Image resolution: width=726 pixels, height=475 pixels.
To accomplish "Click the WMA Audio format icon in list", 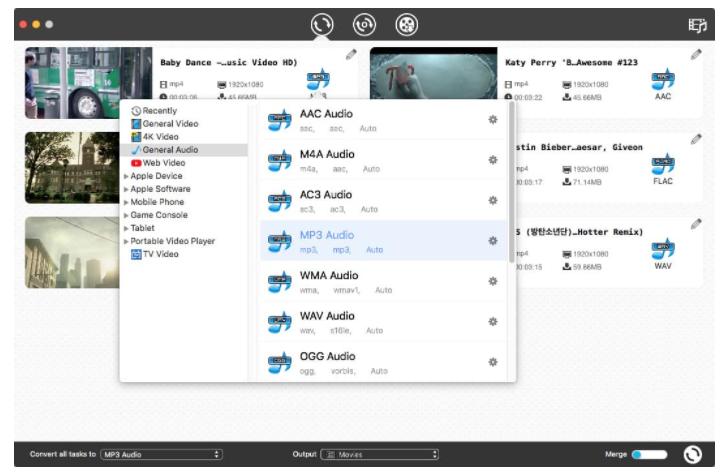I will tap(280, 281).
